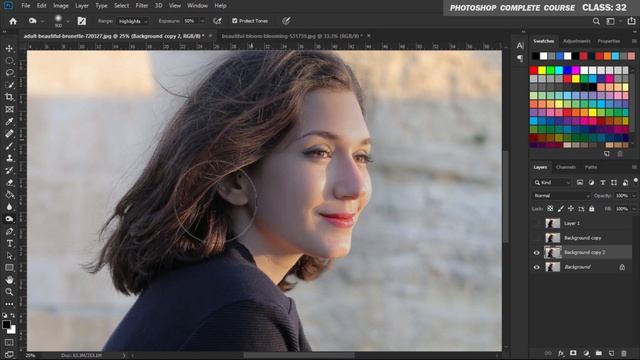Select the Brush tool
This screenshot has height=360, width=640.
(9, 146)
